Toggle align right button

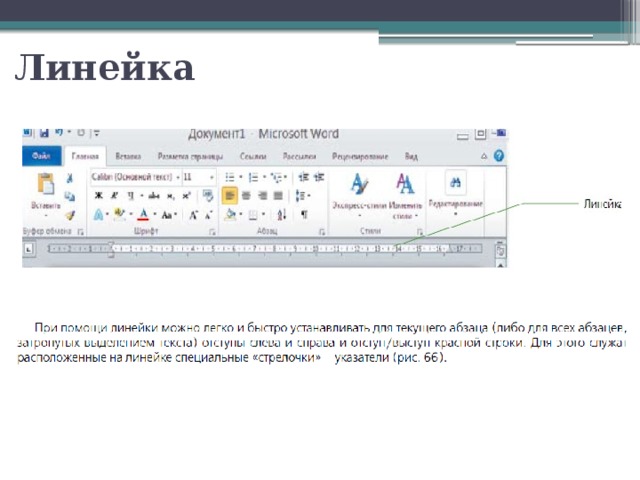262,196
